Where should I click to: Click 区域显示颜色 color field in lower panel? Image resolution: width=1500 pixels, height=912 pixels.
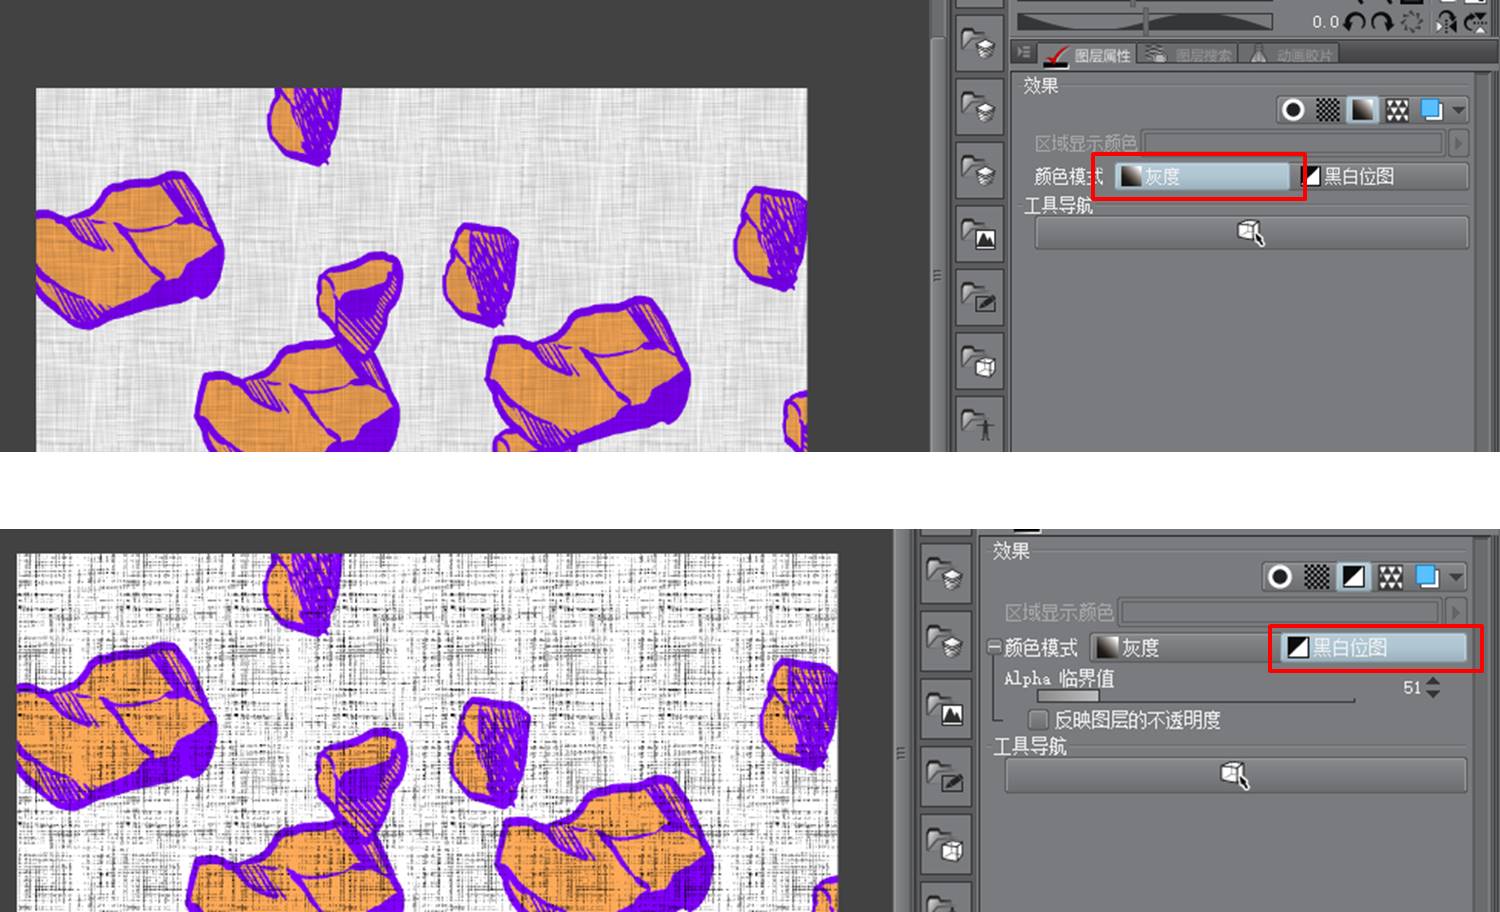(x=1280, y=612)
